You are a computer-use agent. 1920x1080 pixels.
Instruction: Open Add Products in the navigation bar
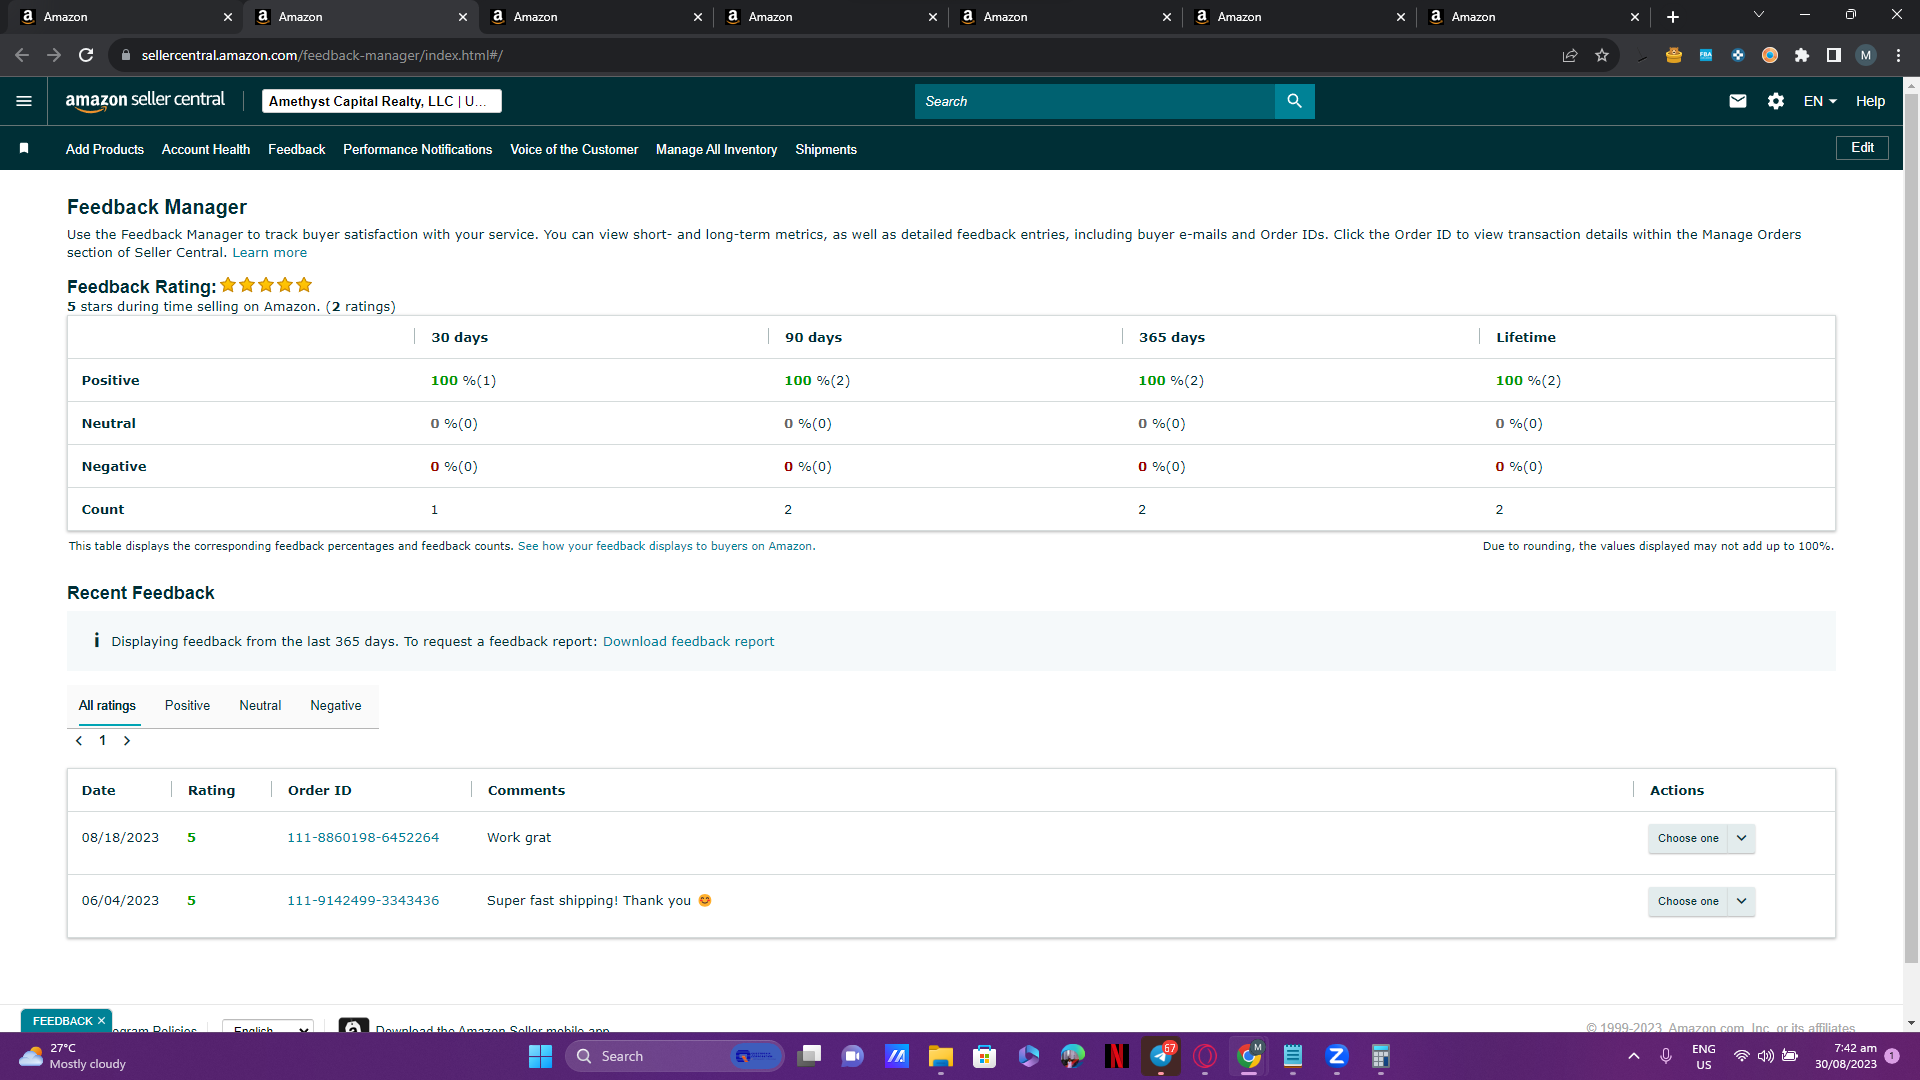coord(105,149)
